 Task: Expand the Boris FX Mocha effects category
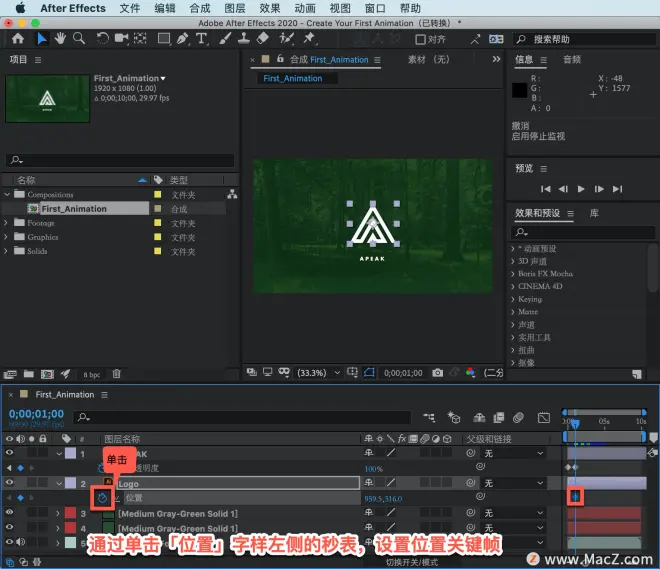[513, 274]
